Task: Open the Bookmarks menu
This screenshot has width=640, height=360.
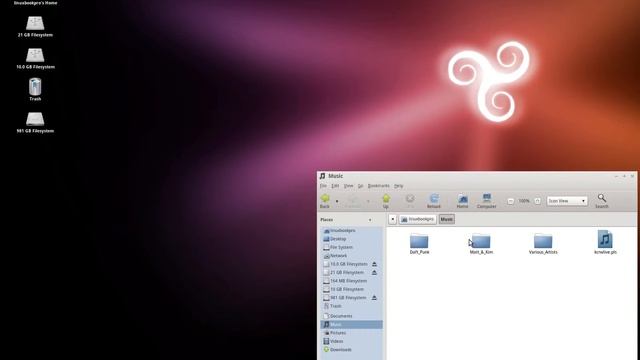Action: [378, 186]
